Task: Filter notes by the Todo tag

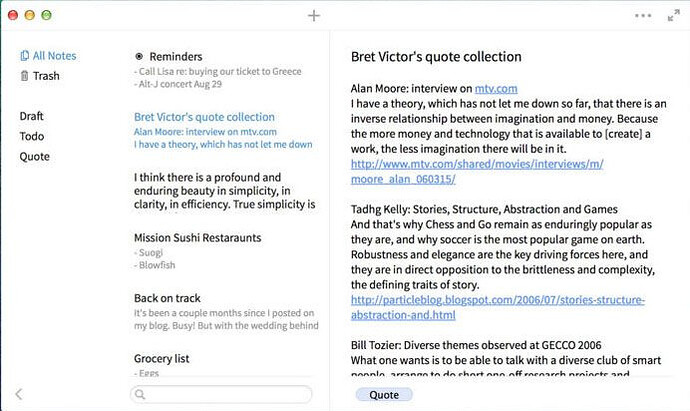Action: pyautogui.click(x=31, y=136)
